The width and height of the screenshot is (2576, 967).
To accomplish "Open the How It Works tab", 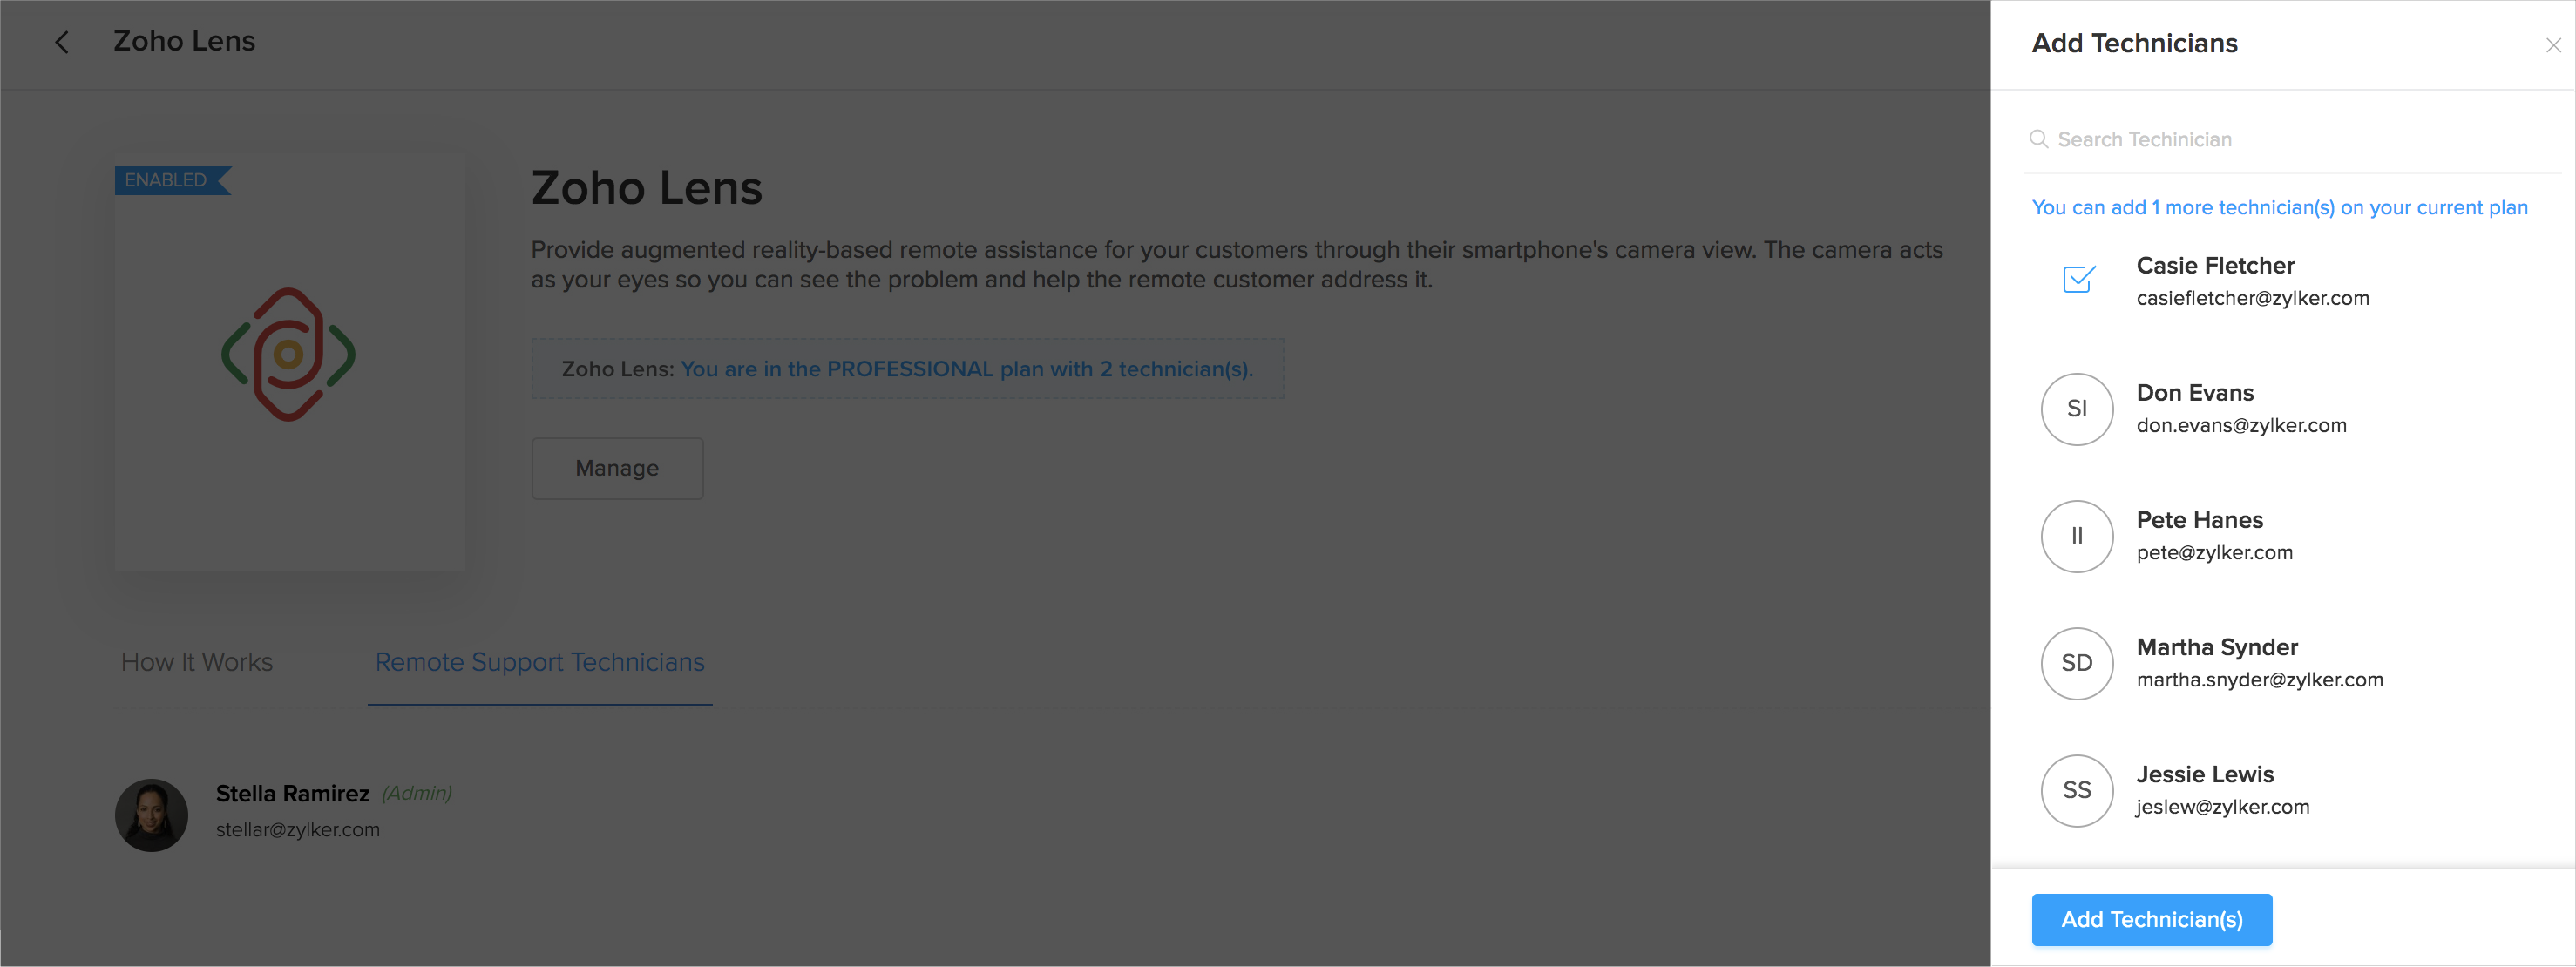I will pyautogui.click(x=197, y=662).
